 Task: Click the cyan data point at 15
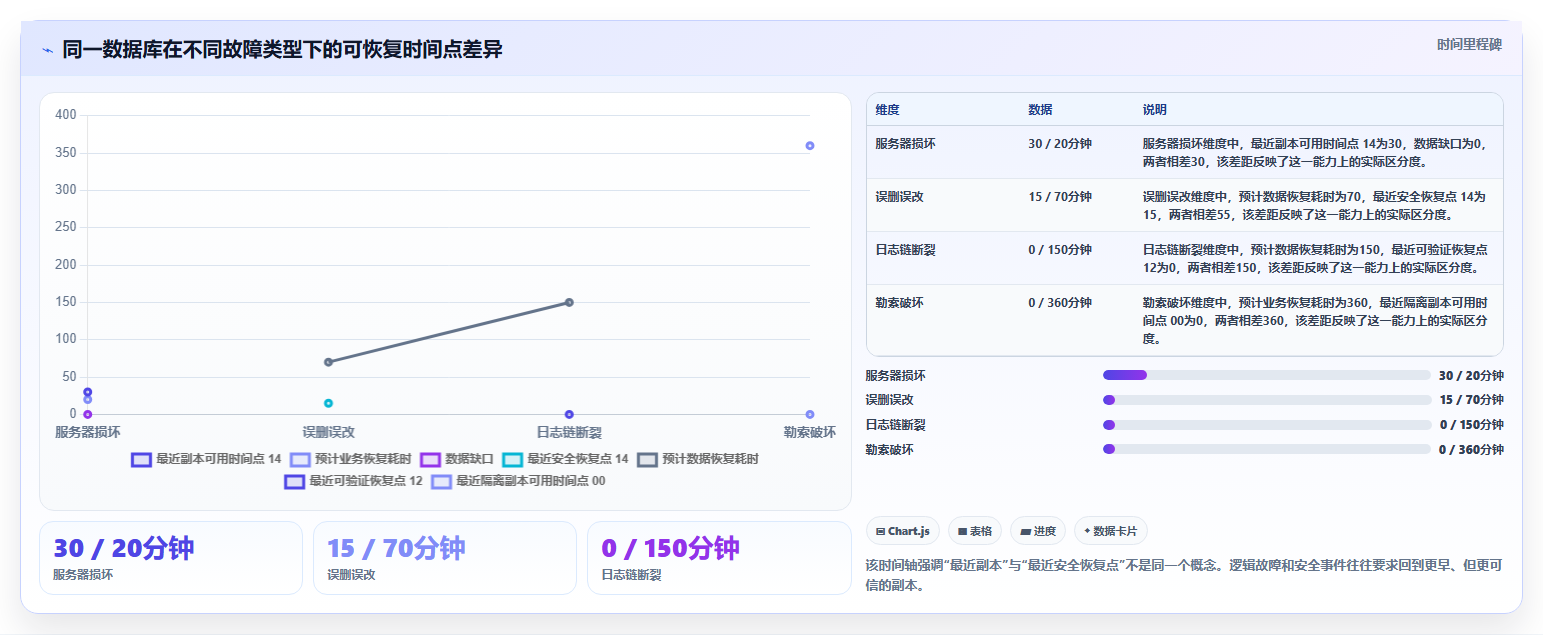point(328,403)
